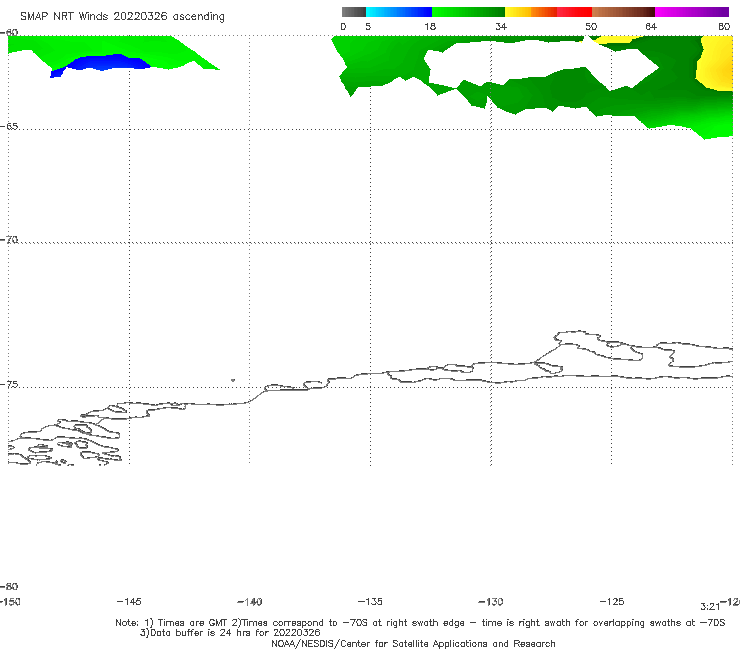
Task: Select the cyan-to-blue segment of the color bar
Action: tap(399, 12)
